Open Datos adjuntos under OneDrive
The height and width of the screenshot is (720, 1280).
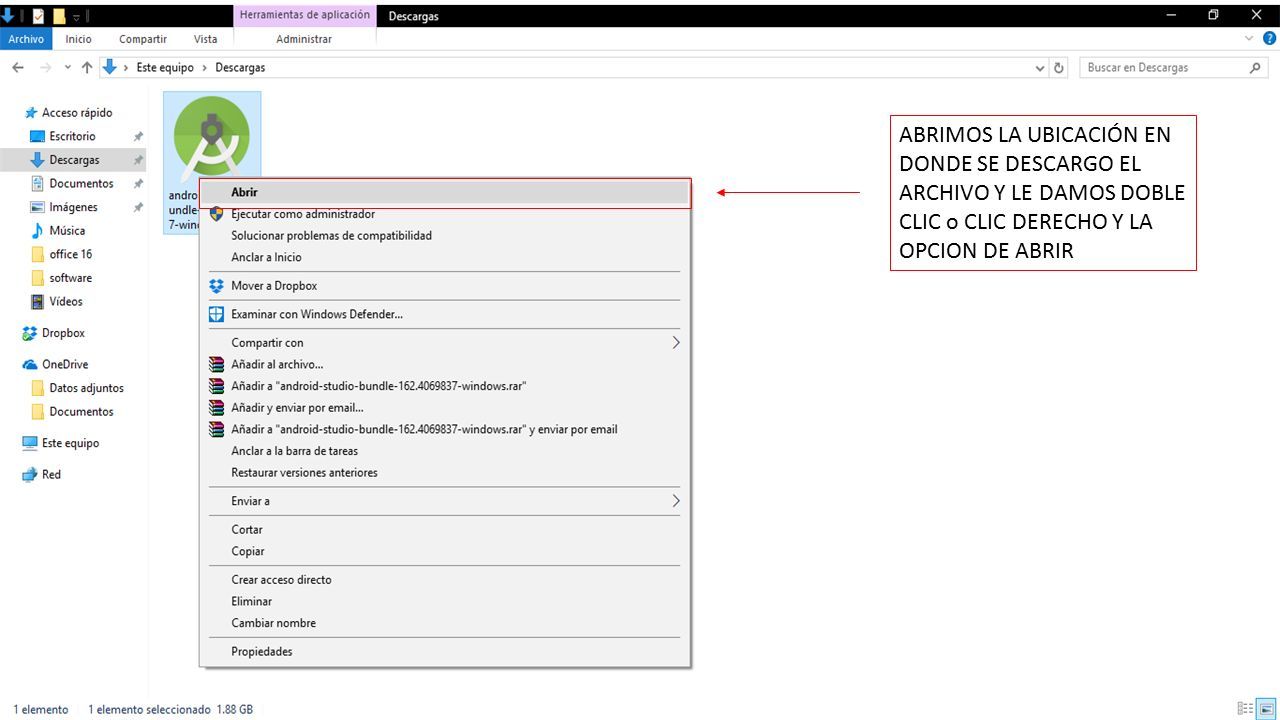pos(86,388)
